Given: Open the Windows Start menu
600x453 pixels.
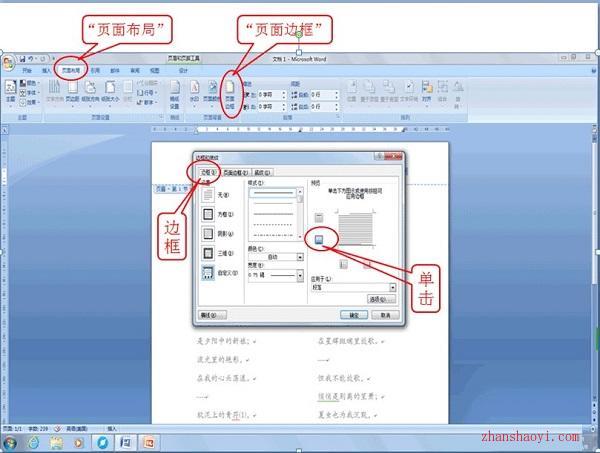Looking at the screenshot, I should tap(10, 443).
